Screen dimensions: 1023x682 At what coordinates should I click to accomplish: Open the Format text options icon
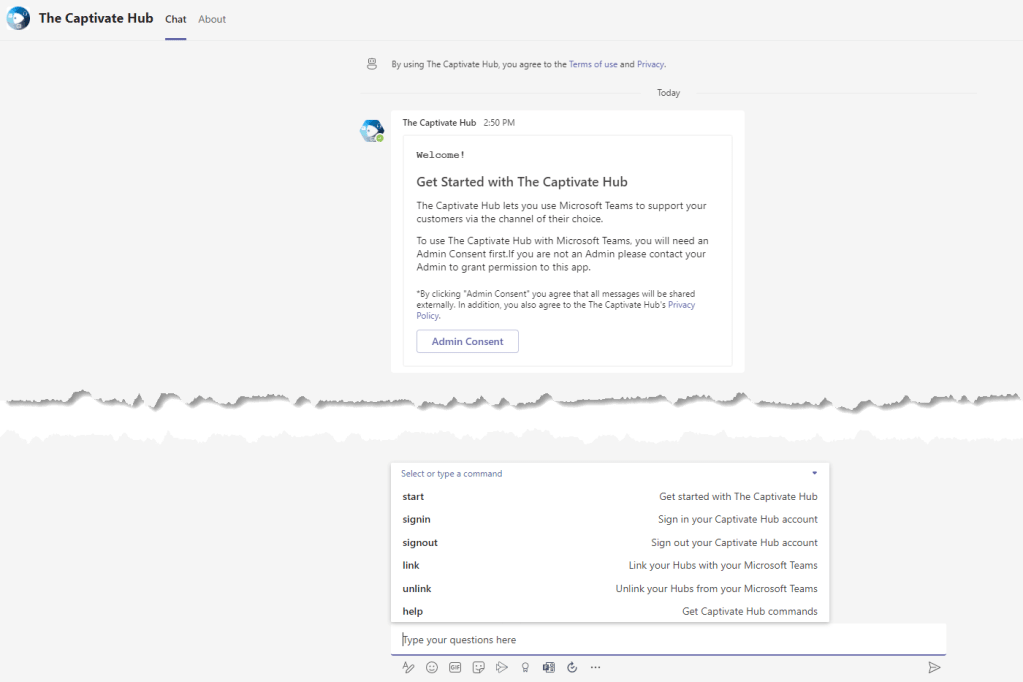click(407, 667)
